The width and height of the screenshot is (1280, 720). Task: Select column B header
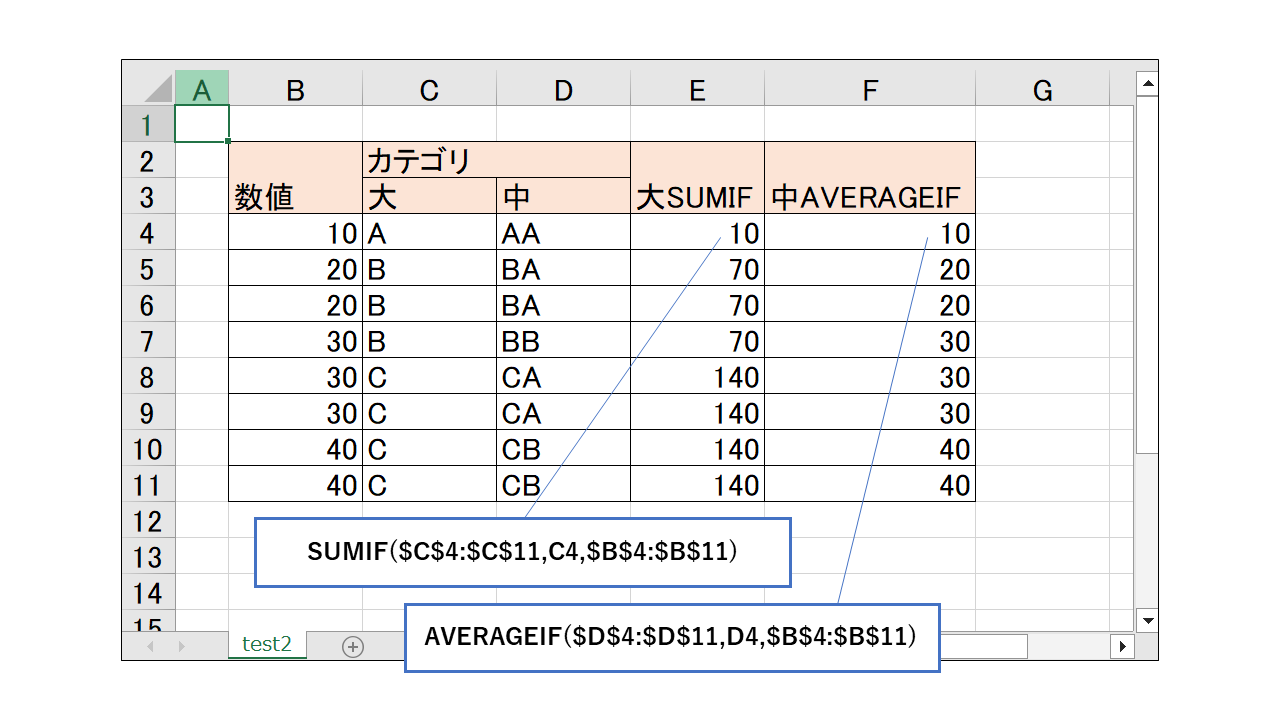point(295,89)
